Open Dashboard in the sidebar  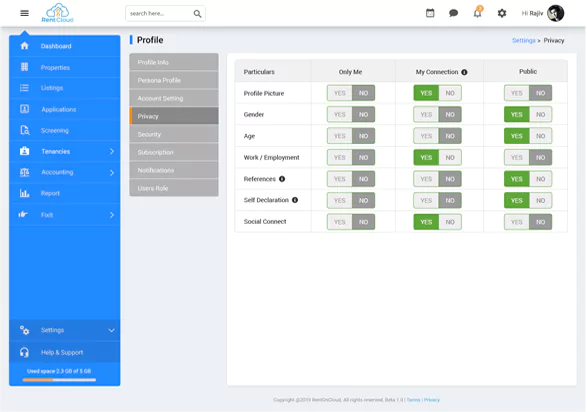[x=65, y=46]
